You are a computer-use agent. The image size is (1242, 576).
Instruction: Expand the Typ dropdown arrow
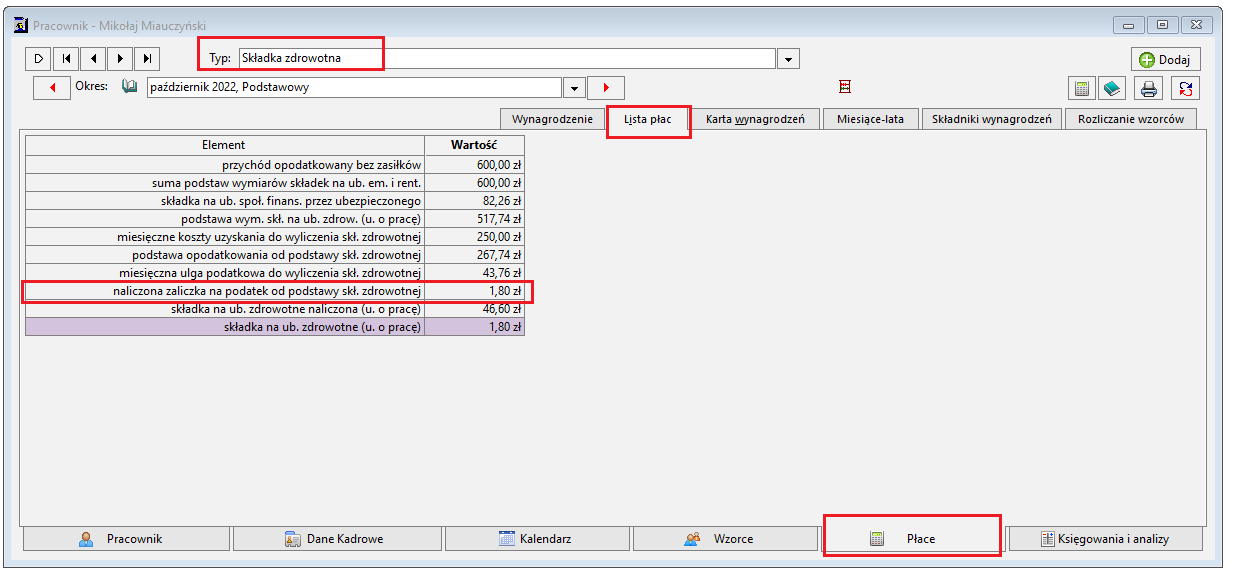click(x=789, y=59)
